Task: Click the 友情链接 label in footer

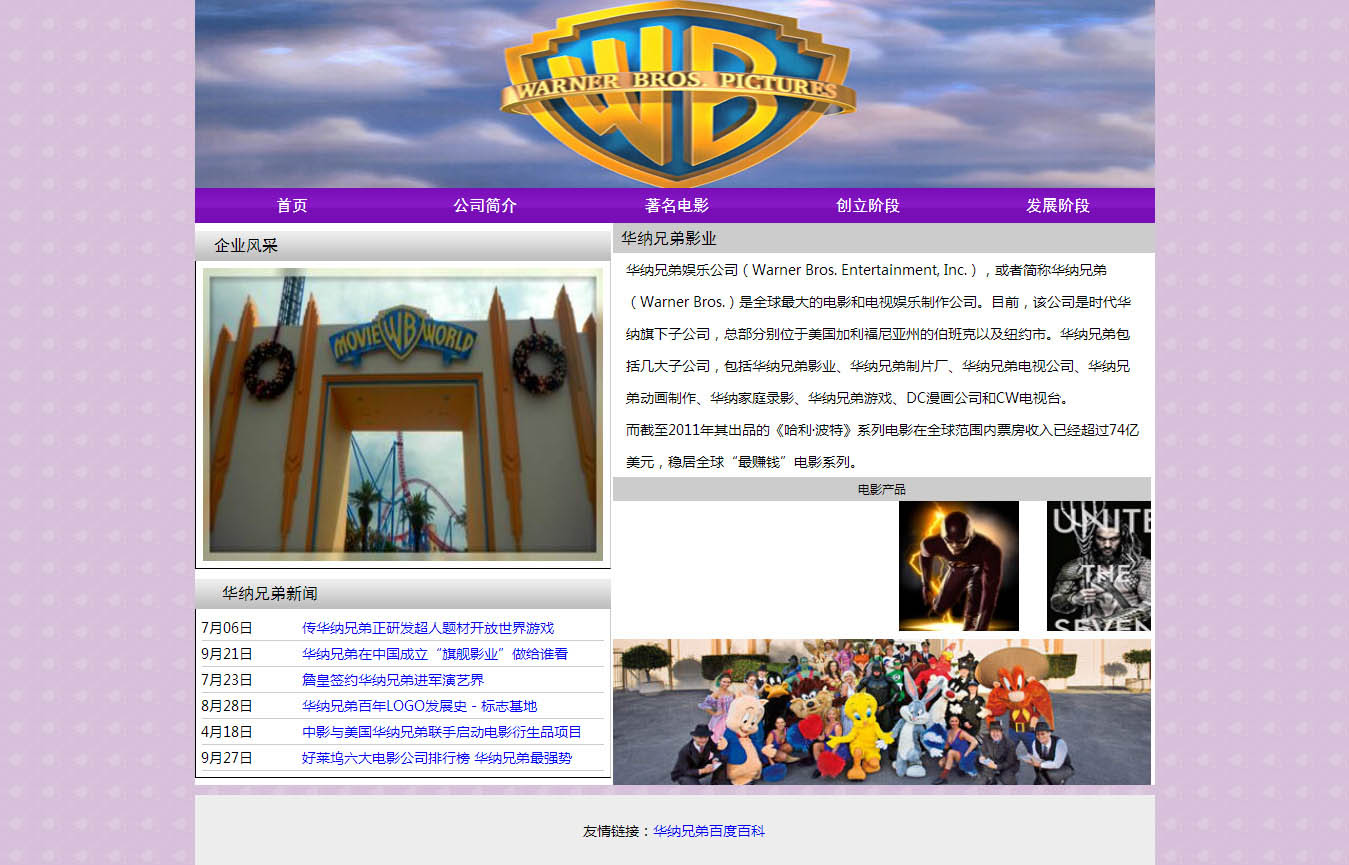Action: pyautogui.click(x=618, y=831)
